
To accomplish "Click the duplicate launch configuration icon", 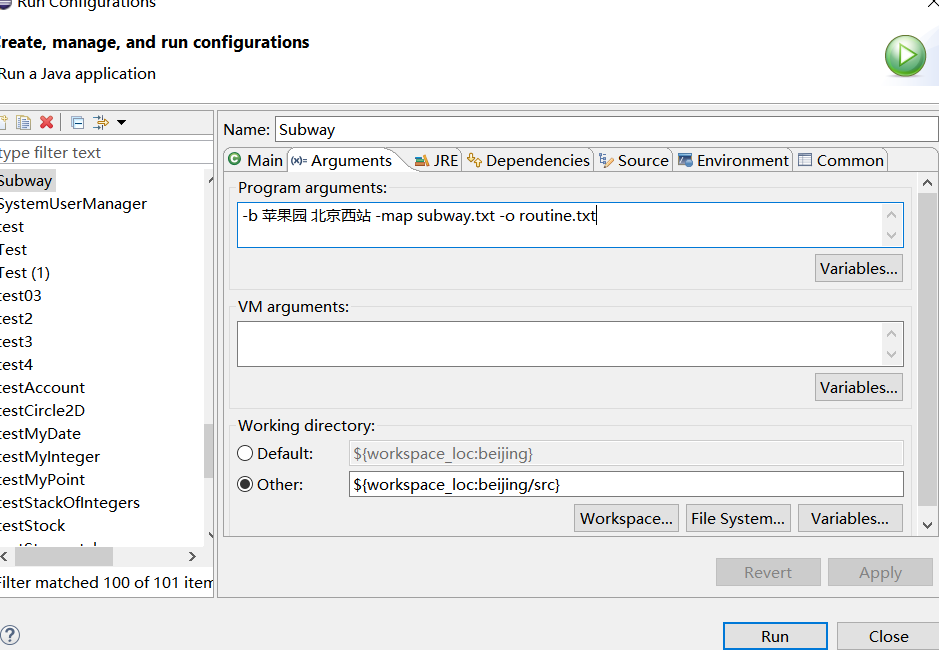I will point(24,122).
